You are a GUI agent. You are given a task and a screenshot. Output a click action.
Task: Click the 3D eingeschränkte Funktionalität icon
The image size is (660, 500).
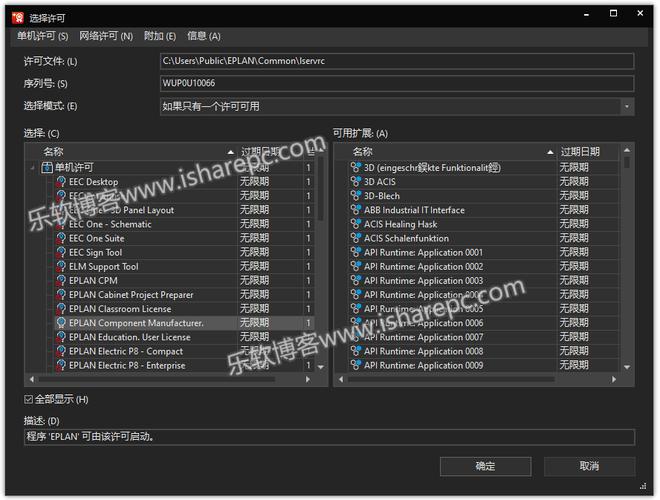[x=356, y=168]
